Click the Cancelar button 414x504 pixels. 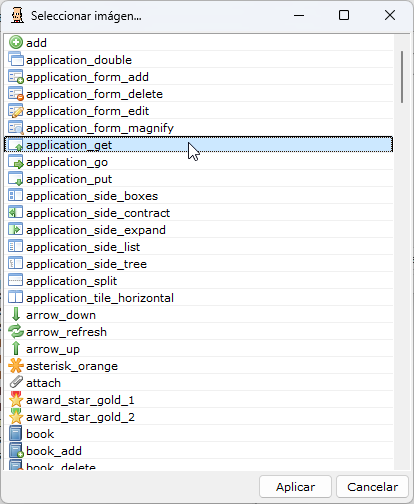372,487
